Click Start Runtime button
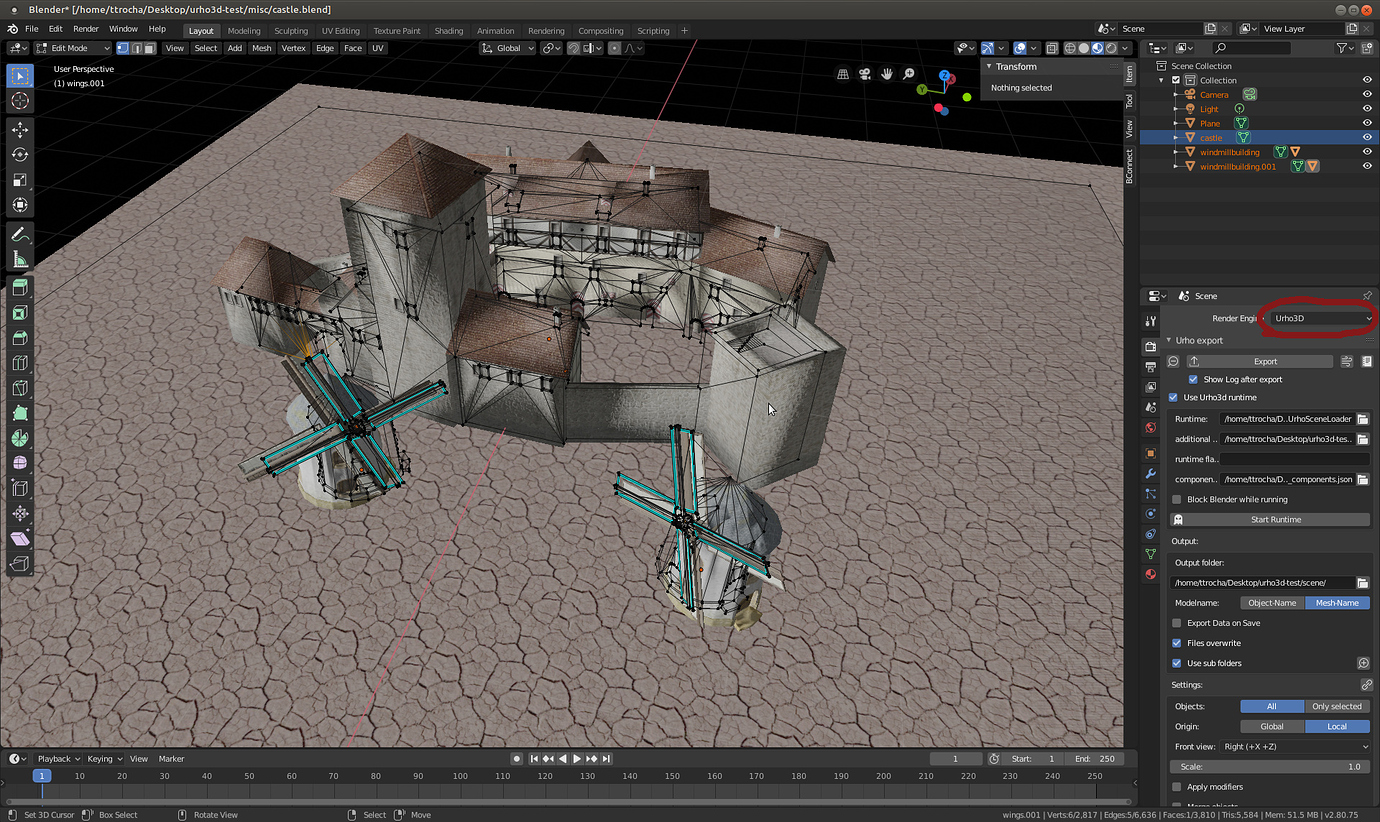Viewport: 1380px width, 822px height. tap(1269, 519)
